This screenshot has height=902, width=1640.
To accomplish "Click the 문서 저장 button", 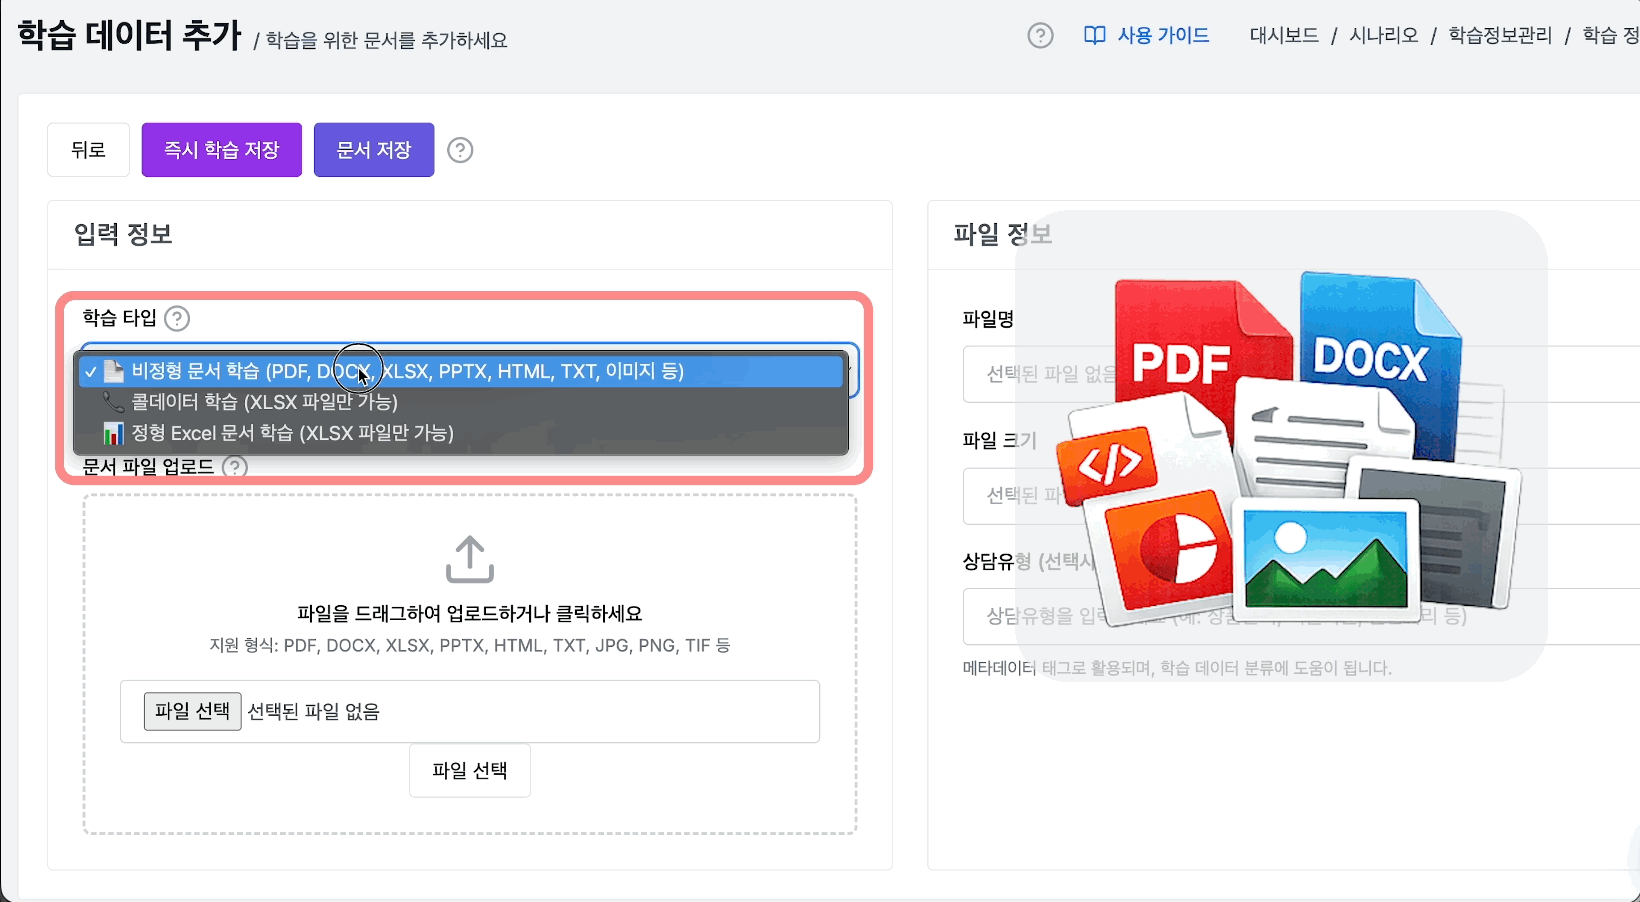I will (x=374, y=150).
